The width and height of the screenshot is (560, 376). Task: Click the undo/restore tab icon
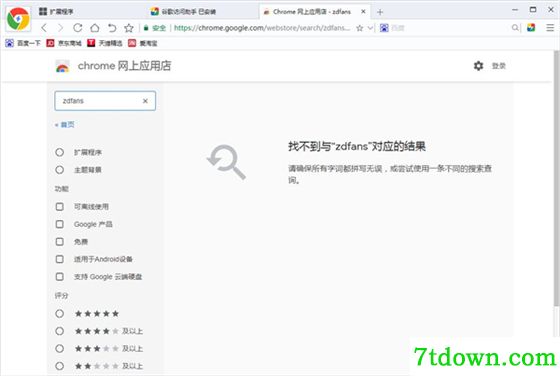coord(112,28)
